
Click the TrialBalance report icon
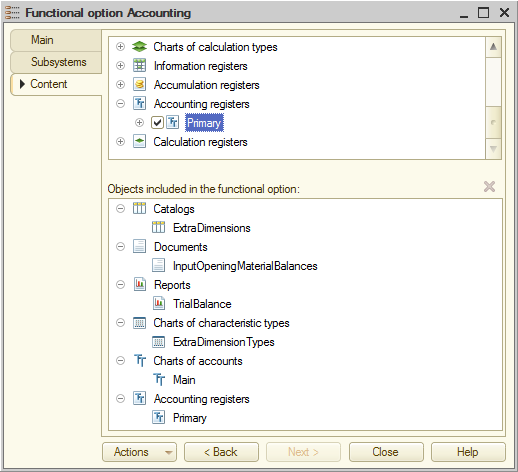158,304
